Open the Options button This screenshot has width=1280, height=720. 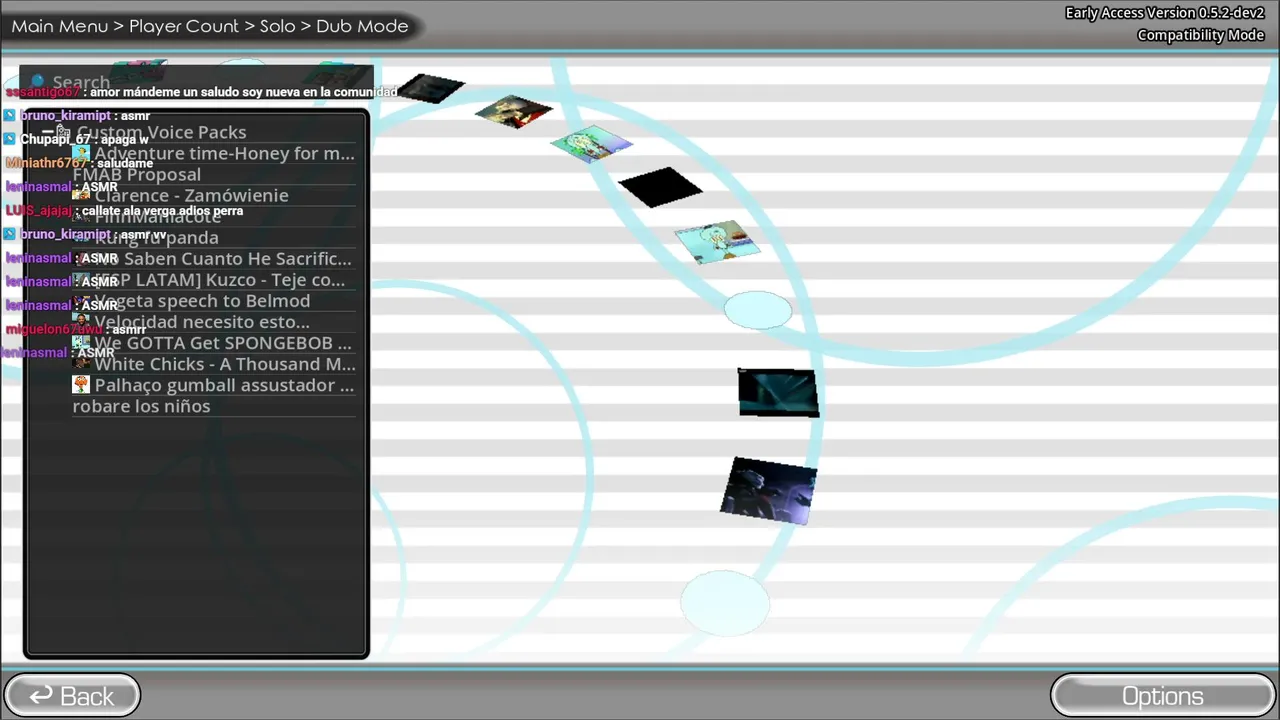click(x=1162, y=696)
